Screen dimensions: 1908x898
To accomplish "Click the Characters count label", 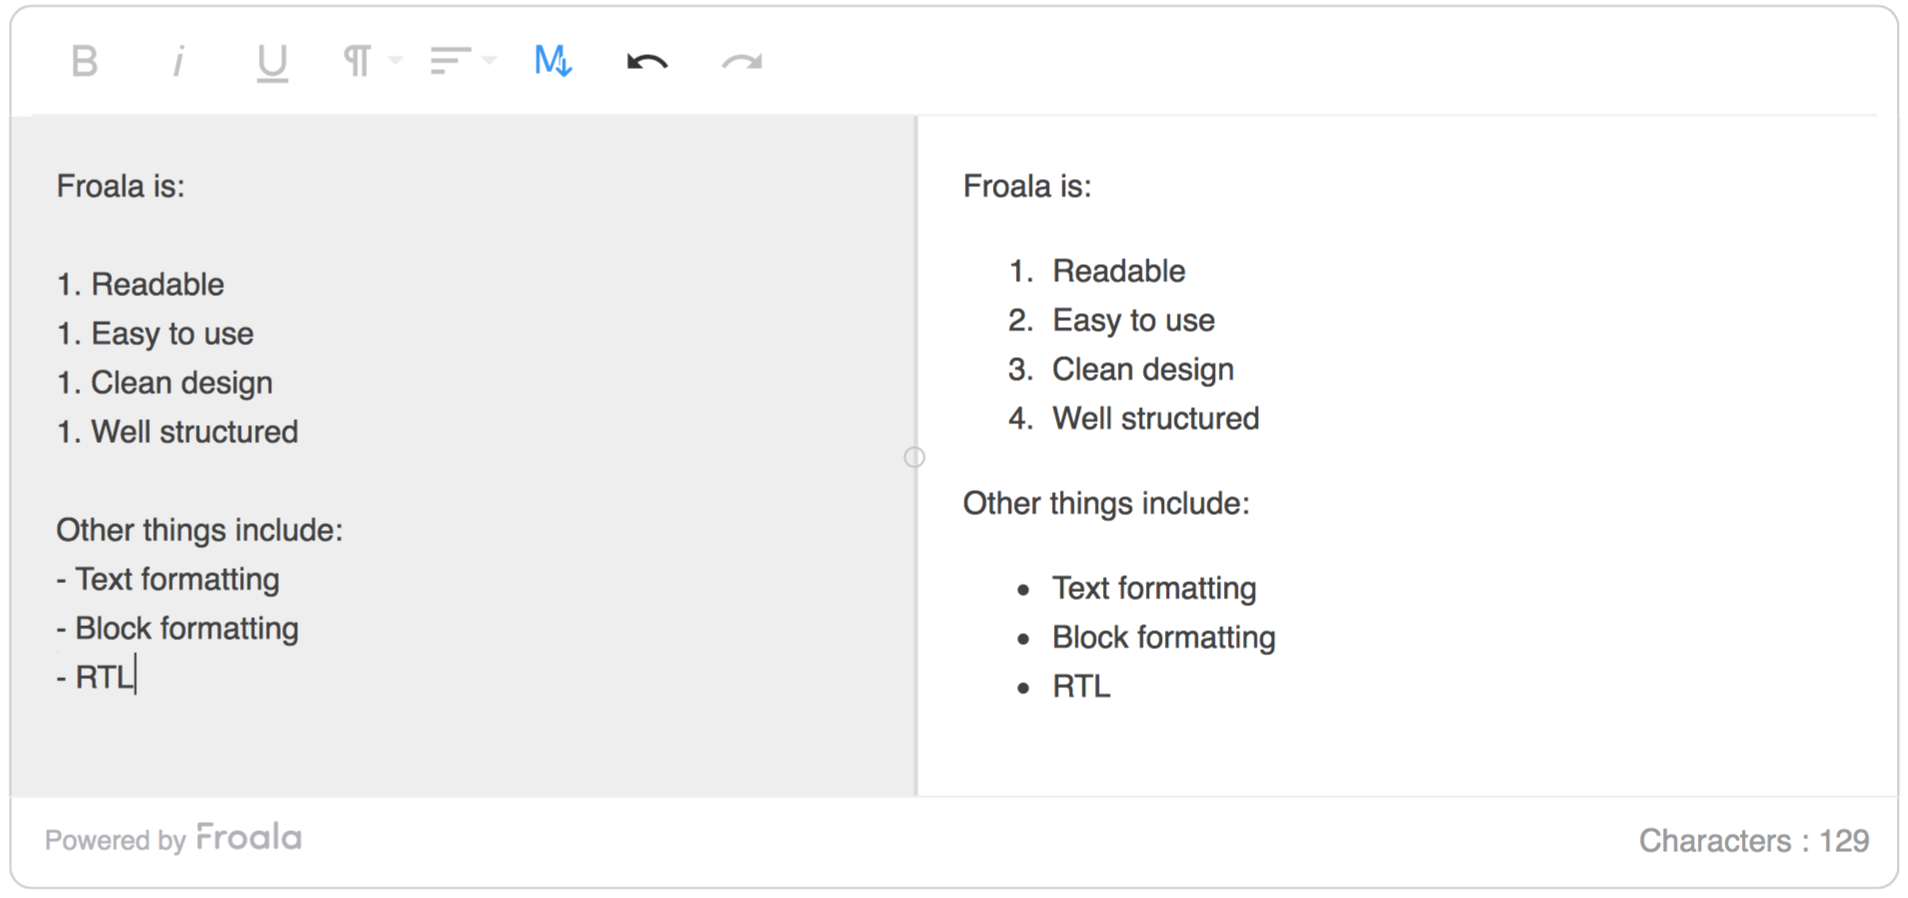I will (x=1753, y=840).
